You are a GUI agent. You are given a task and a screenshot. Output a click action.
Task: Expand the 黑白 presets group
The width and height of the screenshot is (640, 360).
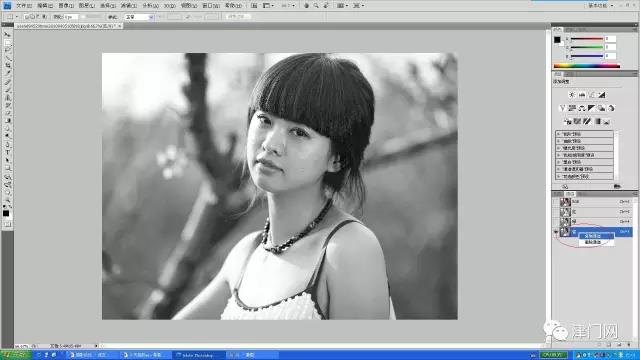(558, 162)
